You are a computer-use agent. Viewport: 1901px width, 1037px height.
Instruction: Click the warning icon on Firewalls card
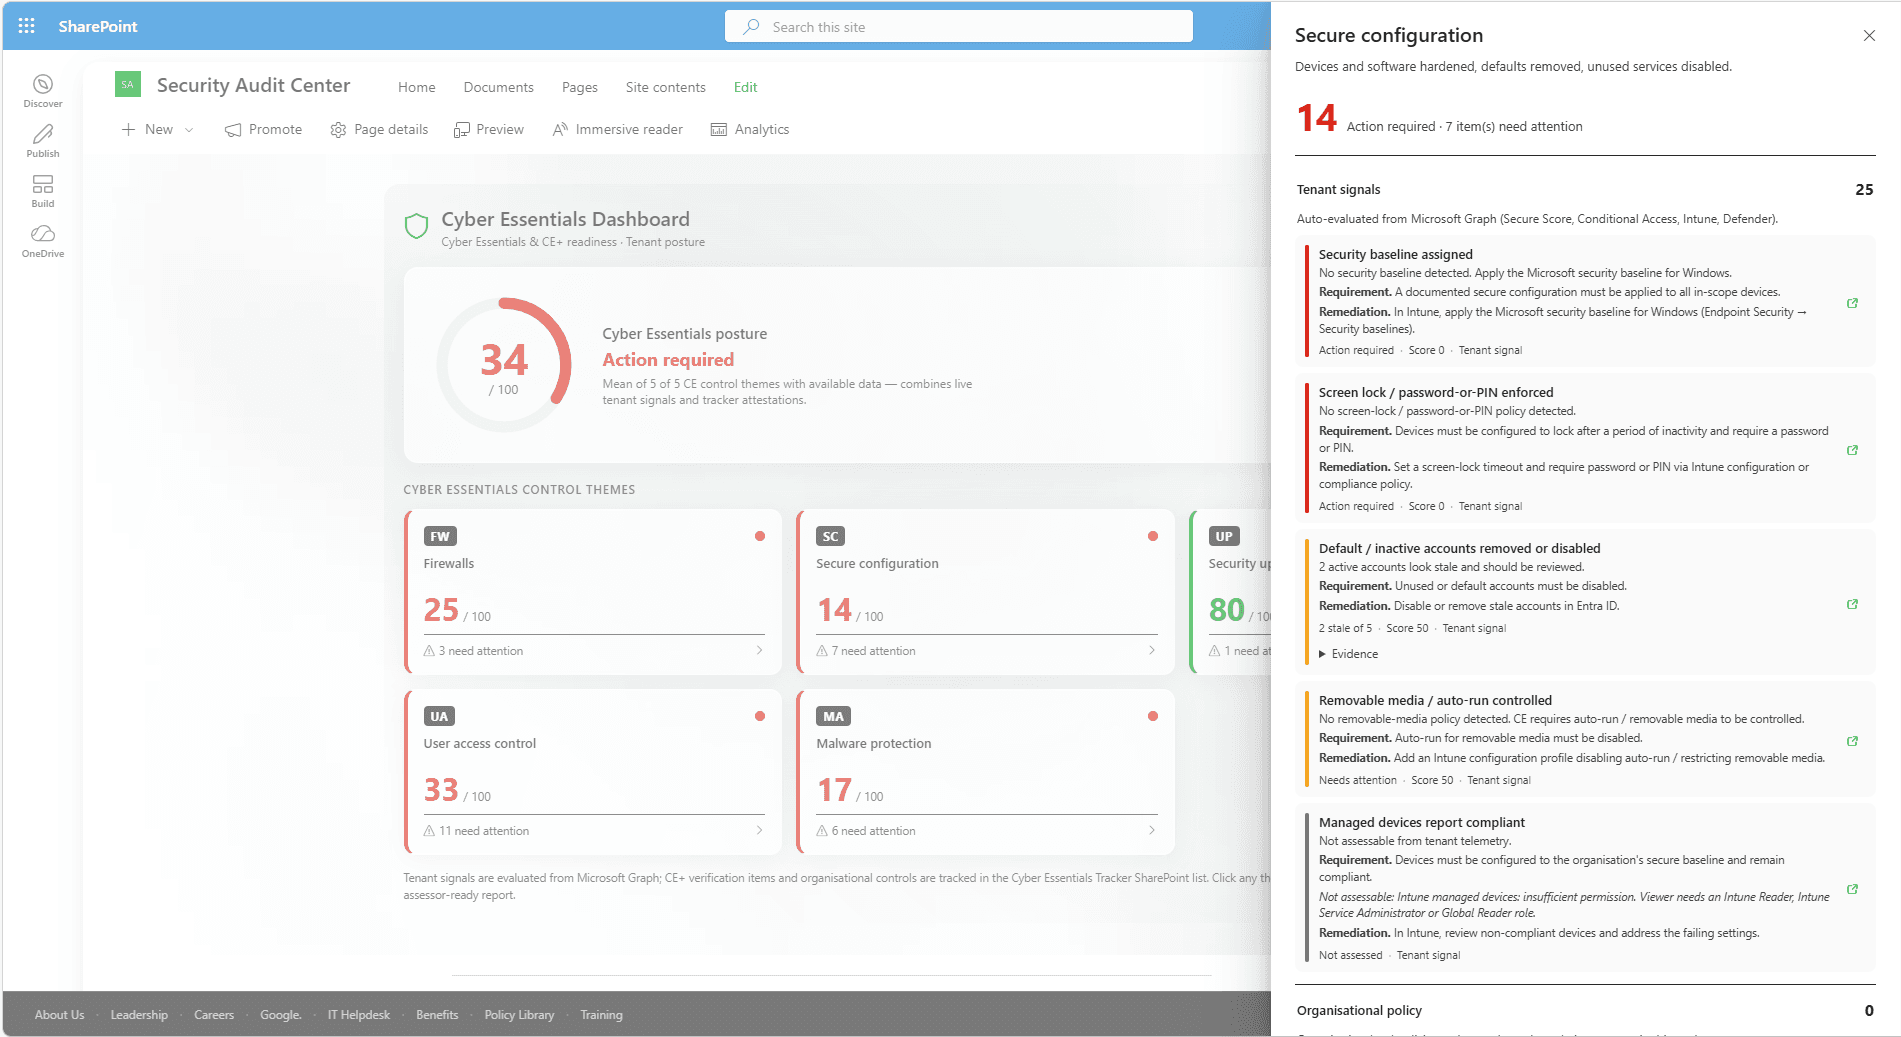pyautogui.click(x=429, y=651)
